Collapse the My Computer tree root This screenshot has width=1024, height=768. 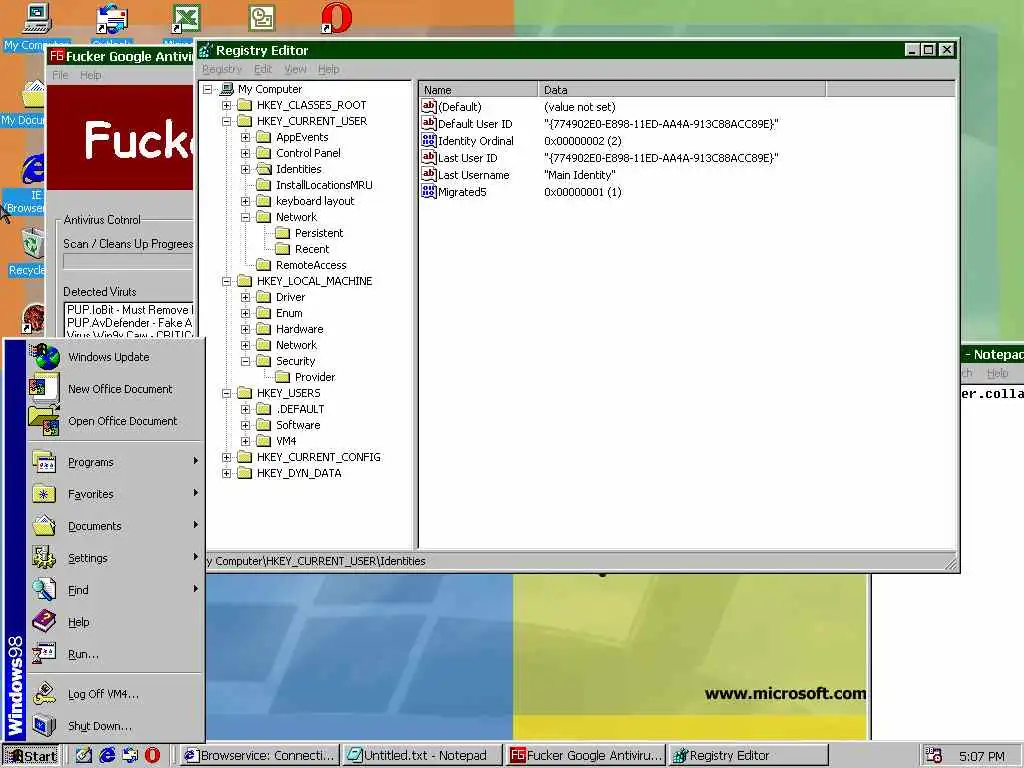coord(208,89)
